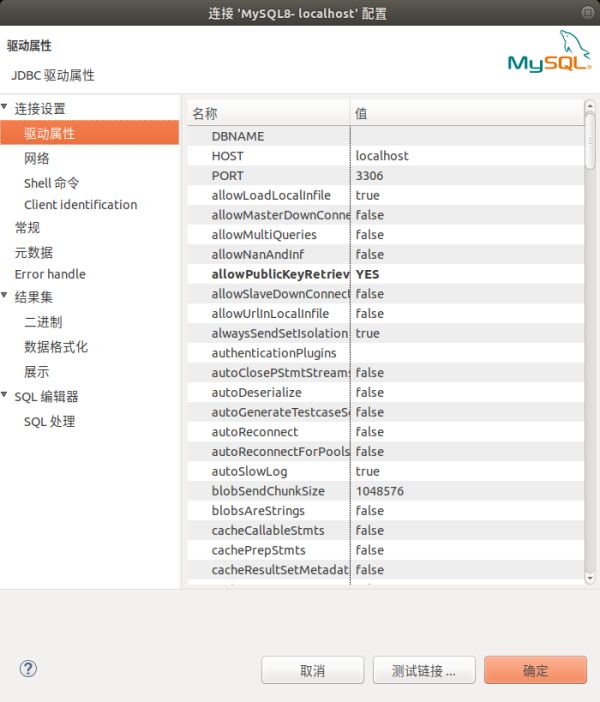The width and height of the screenshot is (600, 702).
Task: Click the property table scrollbar thumb
Action: coord(590,141)
